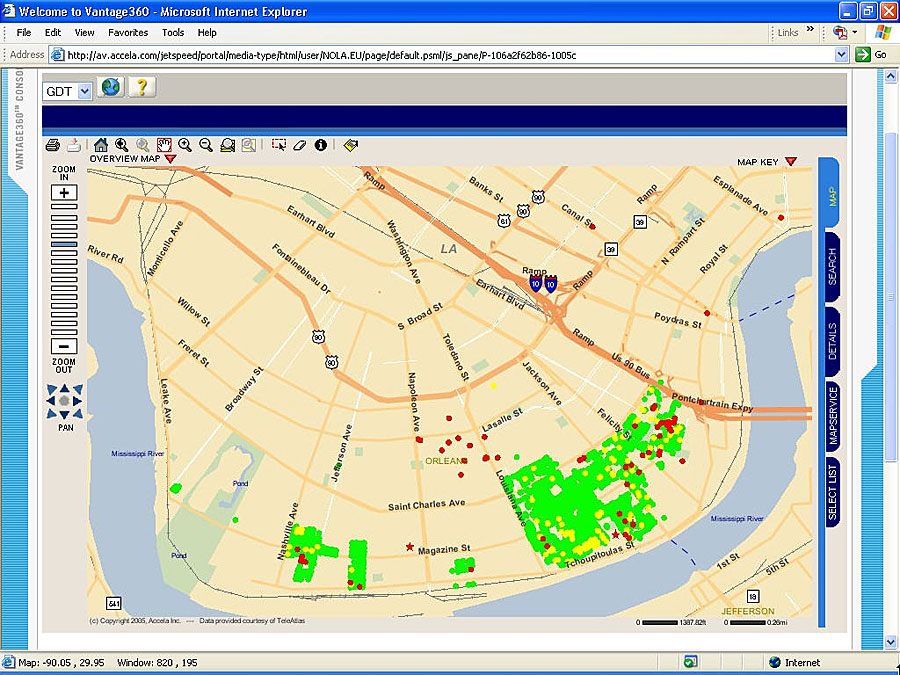This screenshot has height=675, width=900.
Task: Switch to the MAPSERVICE side tab
Action: [x=833, y=416]
